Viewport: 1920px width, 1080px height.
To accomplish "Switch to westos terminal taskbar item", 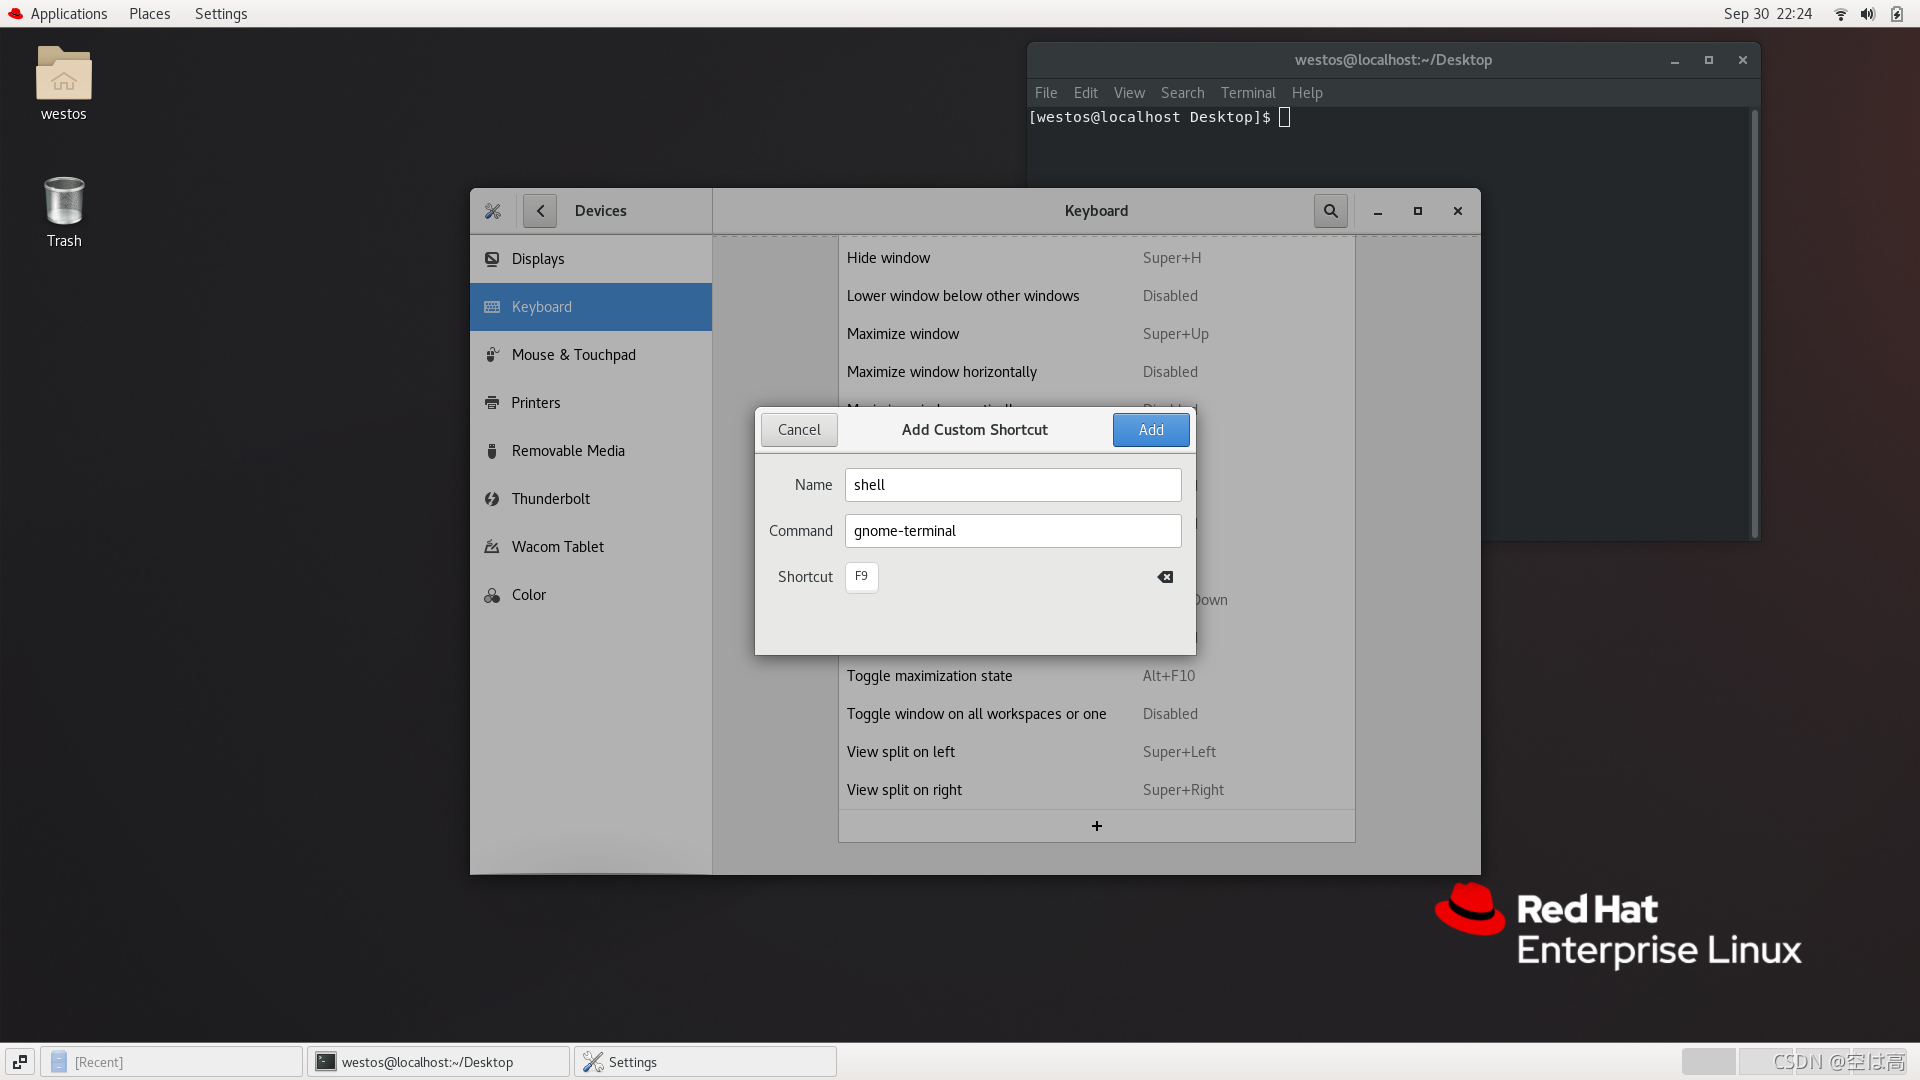I will tap(438, 1062).
